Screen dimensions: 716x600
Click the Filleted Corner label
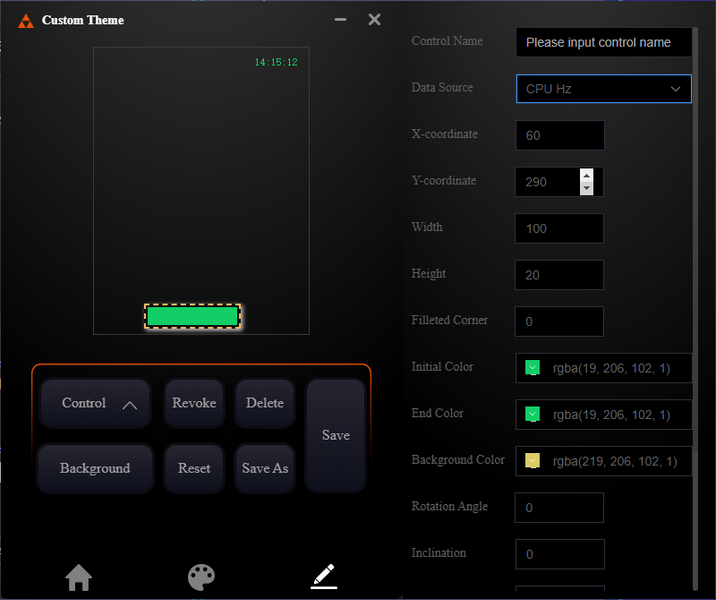(449, 320)
